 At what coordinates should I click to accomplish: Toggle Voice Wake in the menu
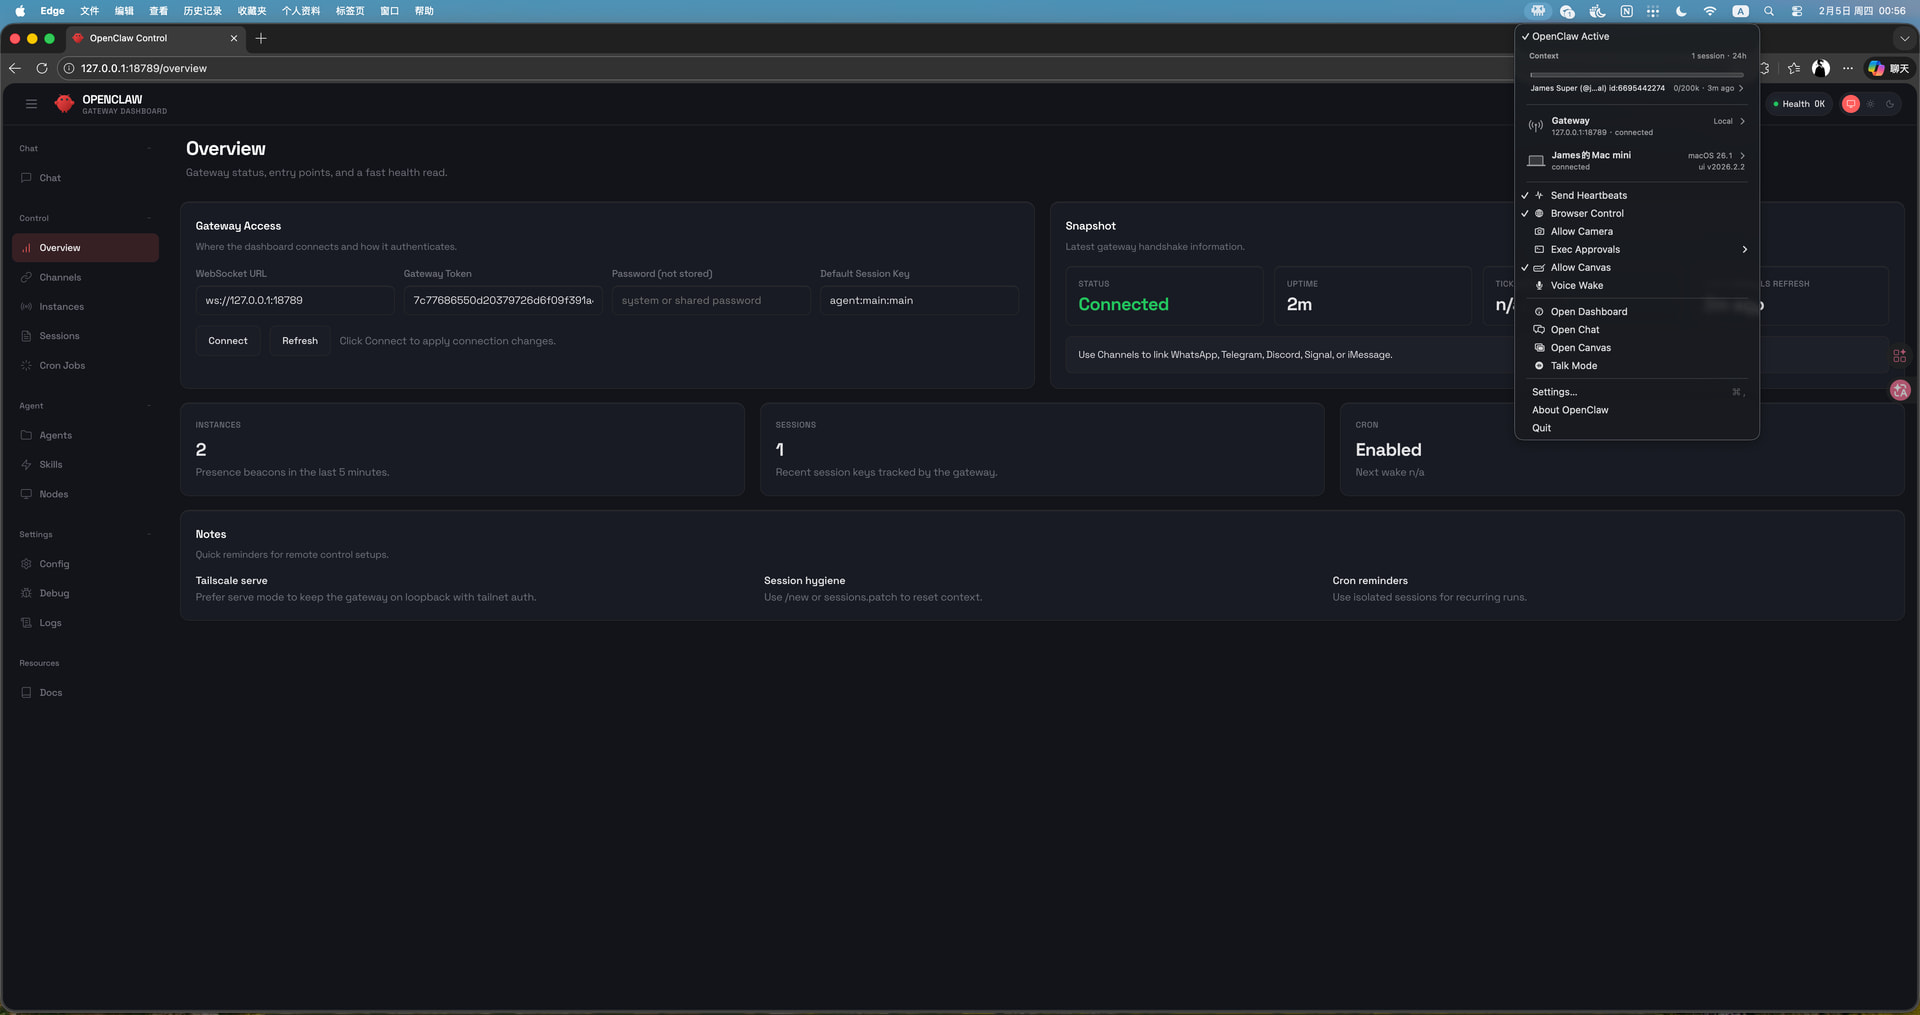pos(1576,286)
